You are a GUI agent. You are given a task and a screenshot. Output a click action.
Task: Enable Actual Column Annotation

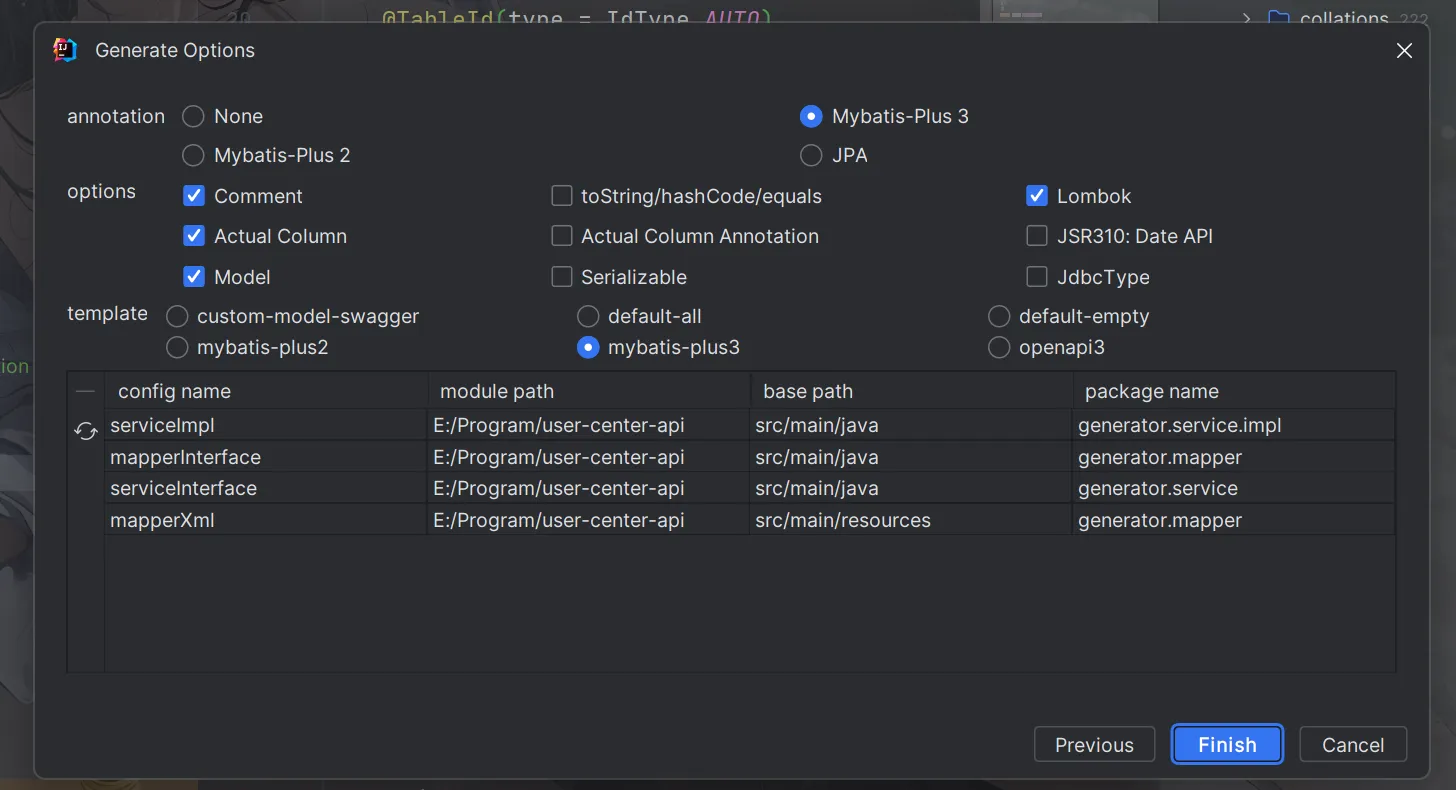pyautogui.click(x=562, y=236)
